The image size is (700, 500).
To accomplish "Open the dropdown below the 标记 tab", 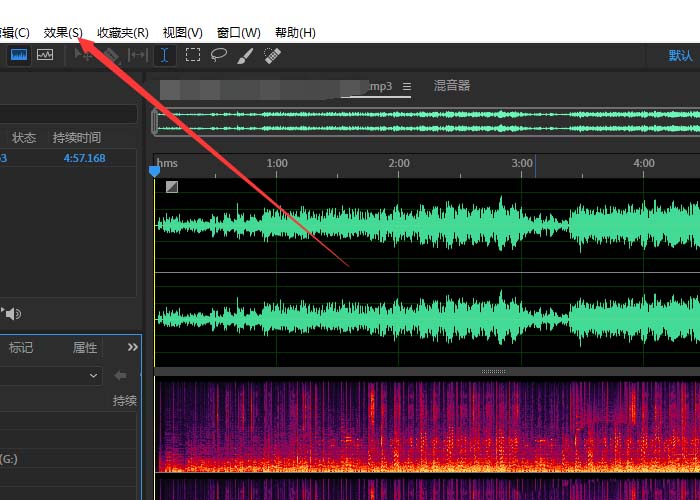I will (x=50, y=375).
